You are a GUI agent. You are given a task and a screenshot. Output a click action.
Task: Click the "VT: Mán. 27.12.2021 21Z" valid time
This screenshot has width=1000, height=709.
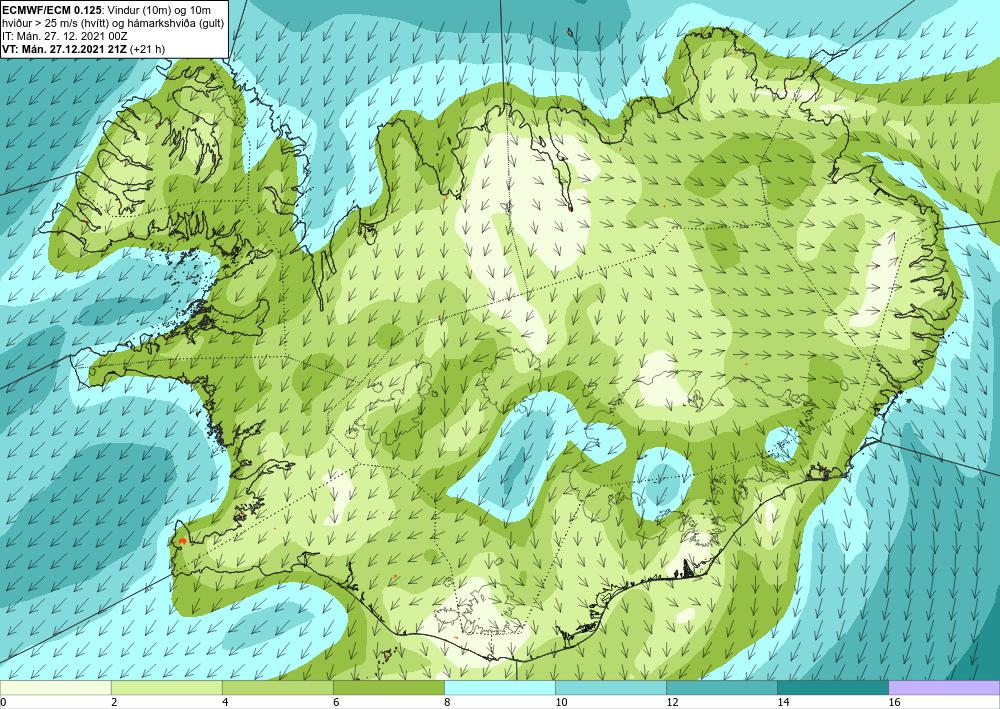point(64,49)
